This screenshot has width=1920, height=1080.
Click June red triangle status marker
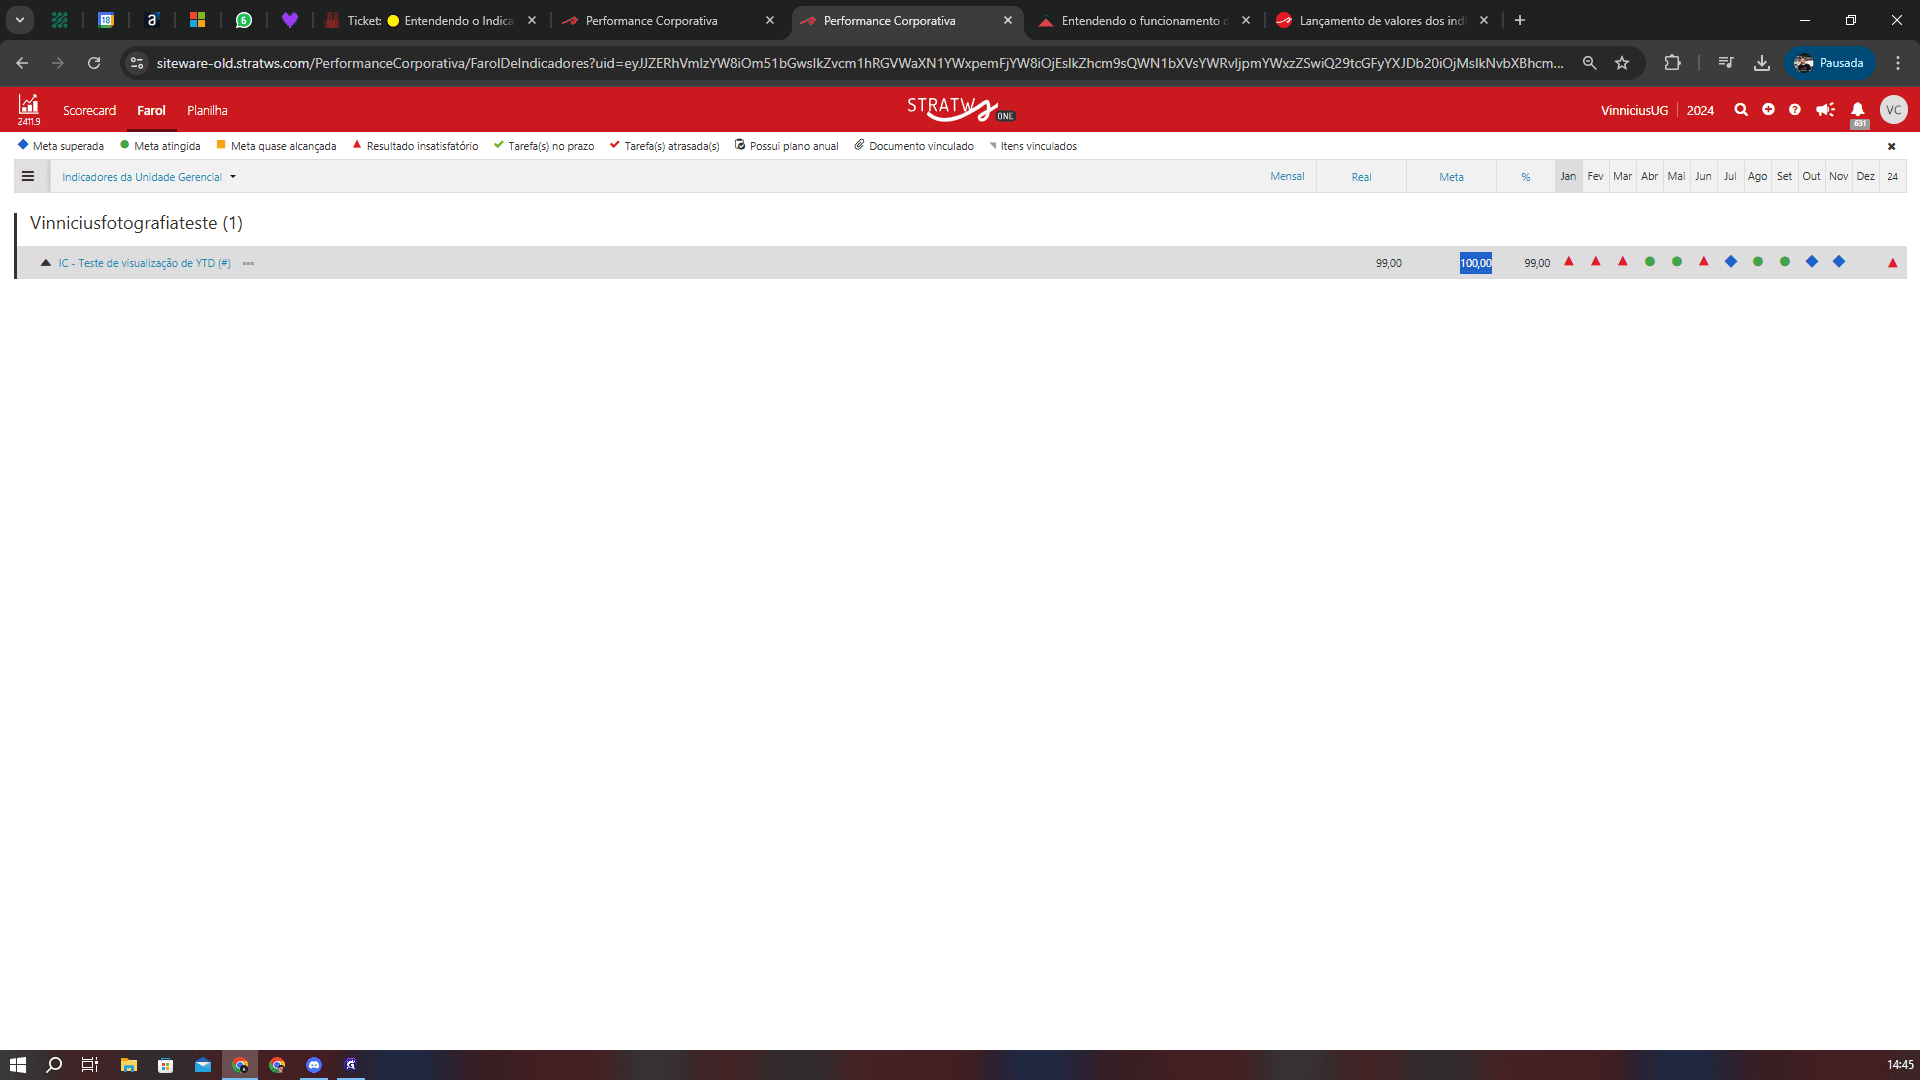[1704, 262]
